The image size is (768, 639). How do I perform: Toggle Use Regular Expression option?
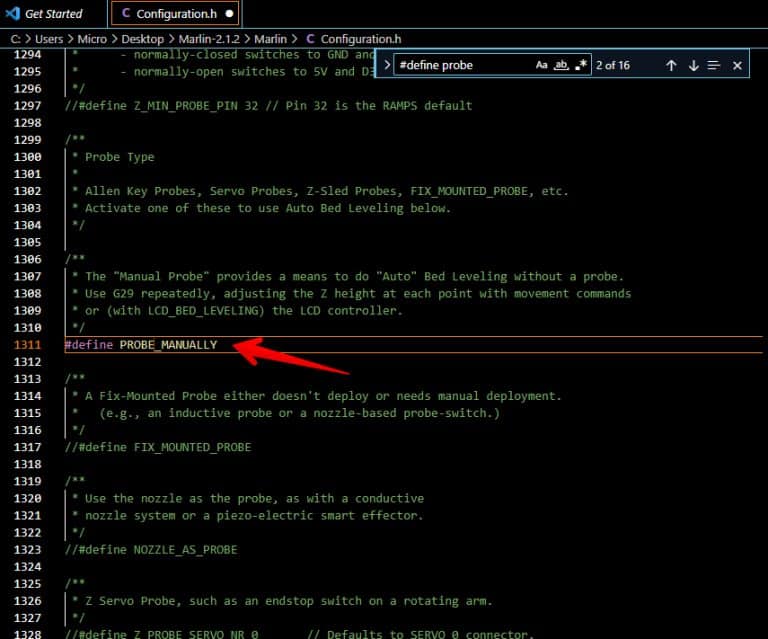tap(581, 65)
